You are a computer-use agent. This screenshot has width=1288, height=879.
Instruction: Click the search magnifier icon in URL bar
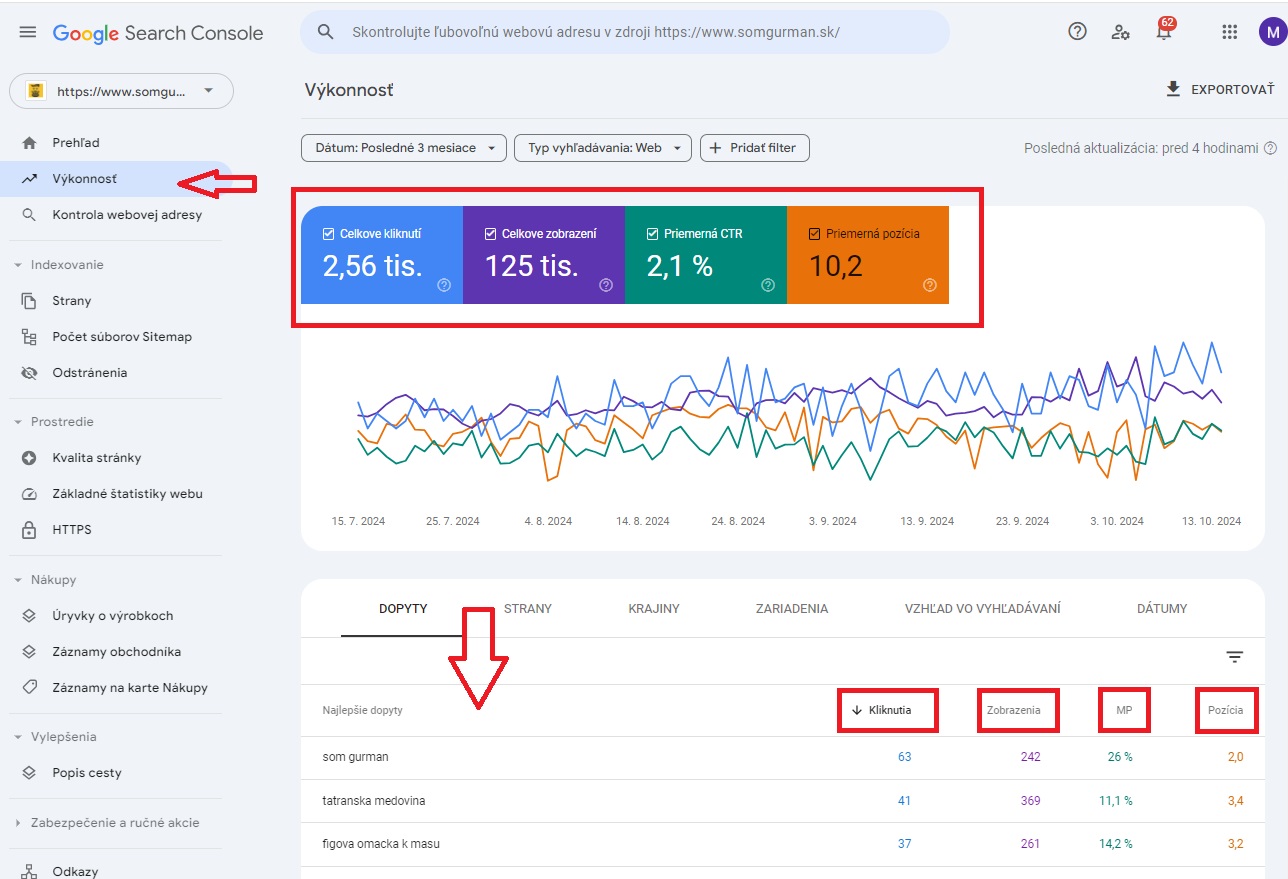tap(325, 32)
